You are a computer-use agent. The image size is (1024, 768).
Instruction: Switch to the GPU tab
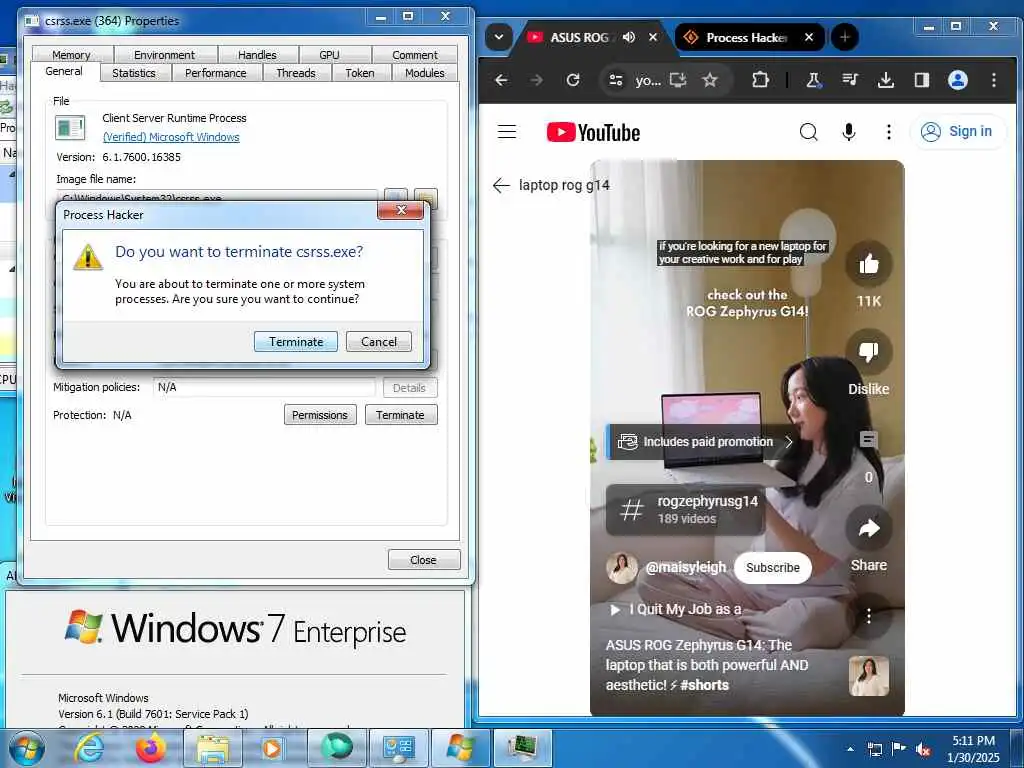pyautogui.click(x=329, y=55)
